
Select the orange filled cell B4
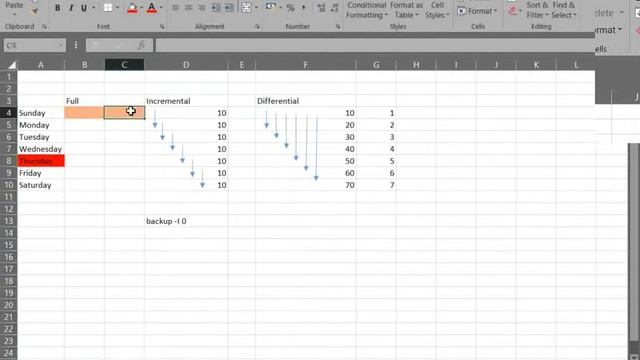[x=84, y=113]
